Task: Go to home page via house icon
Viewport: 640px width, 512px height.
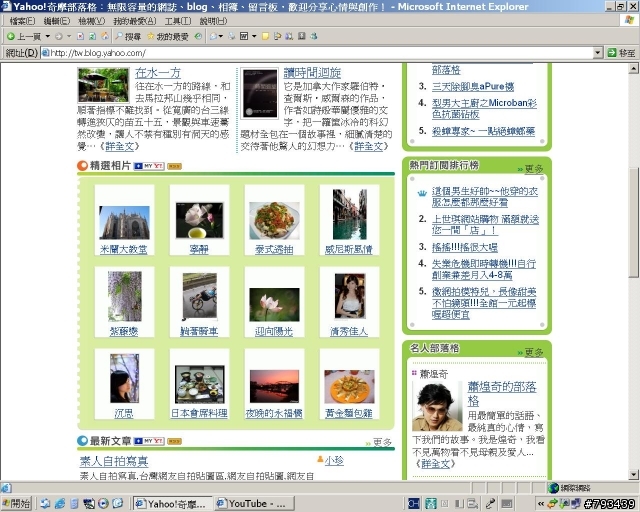Action: [104, 36]
